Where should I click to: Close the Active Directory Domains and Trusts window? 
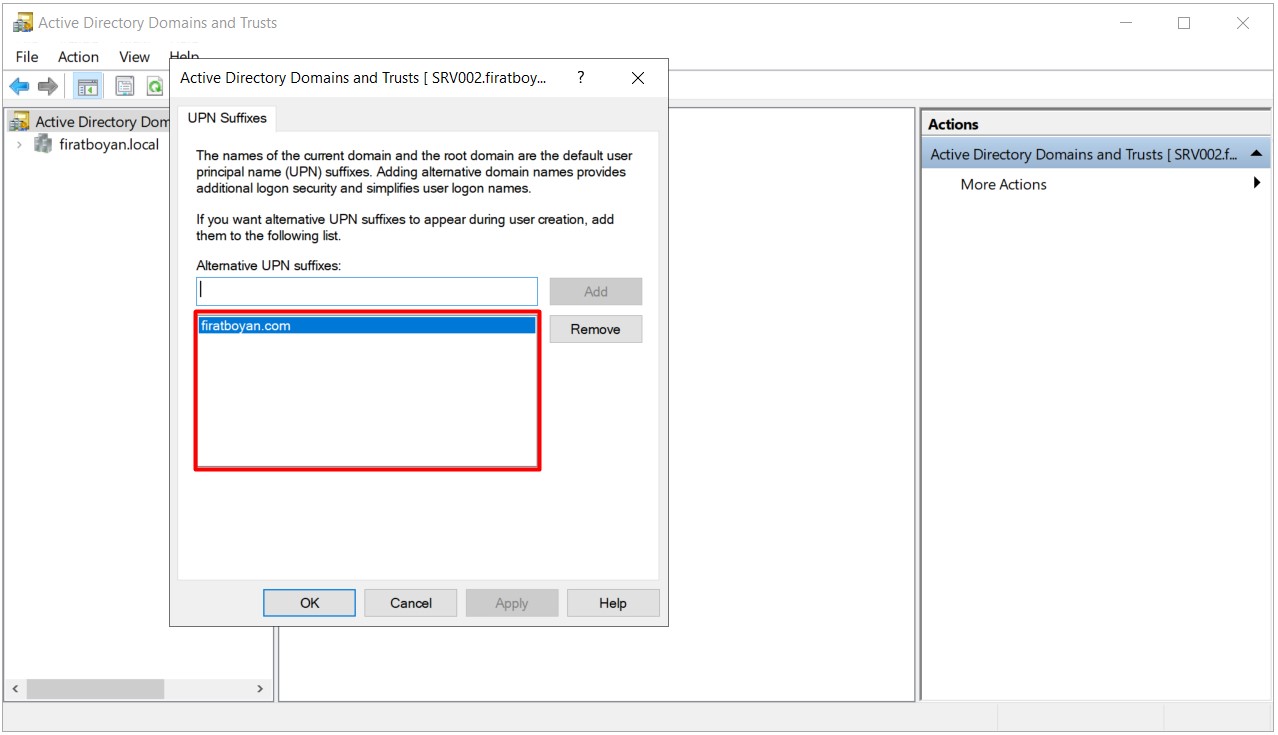tap(1243, 22)
